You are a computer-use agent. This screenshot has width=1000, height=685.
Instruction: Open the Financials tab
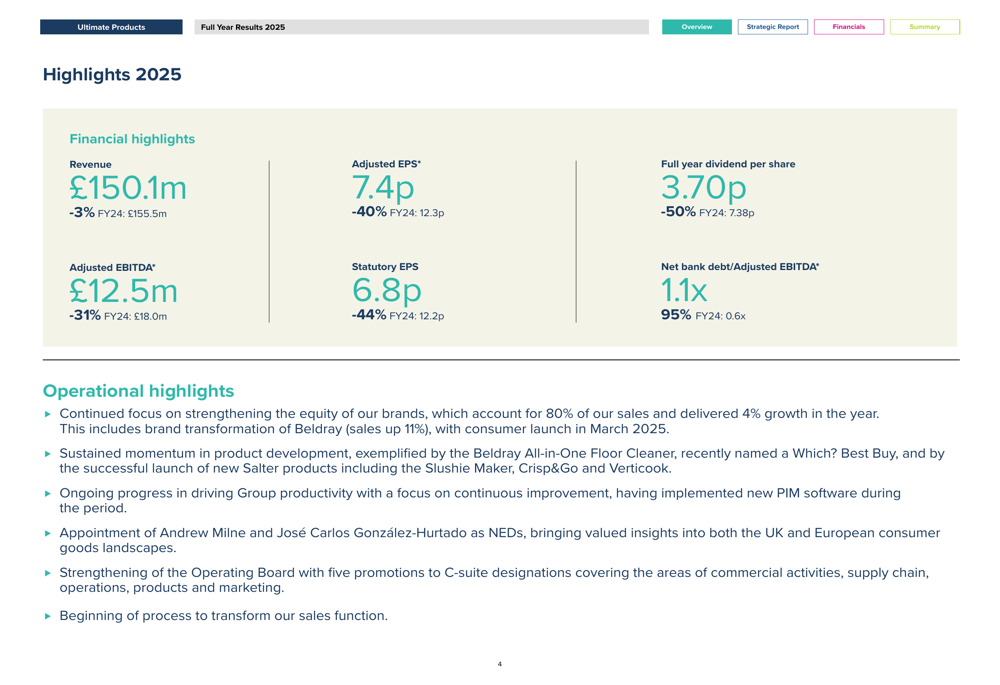[849, 27]
